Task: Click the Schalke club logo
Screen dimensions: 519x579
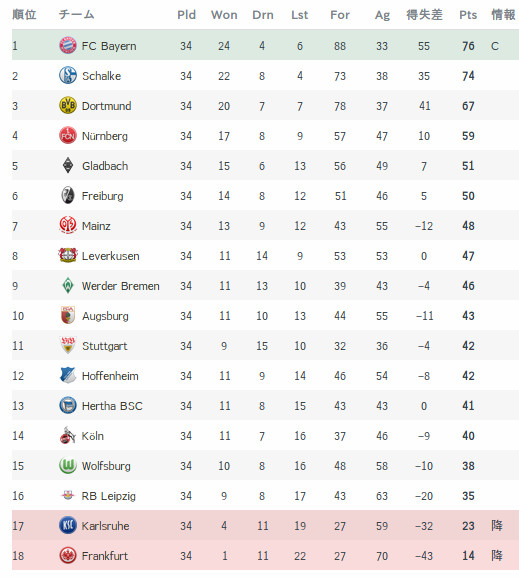Action: [68, 75]
